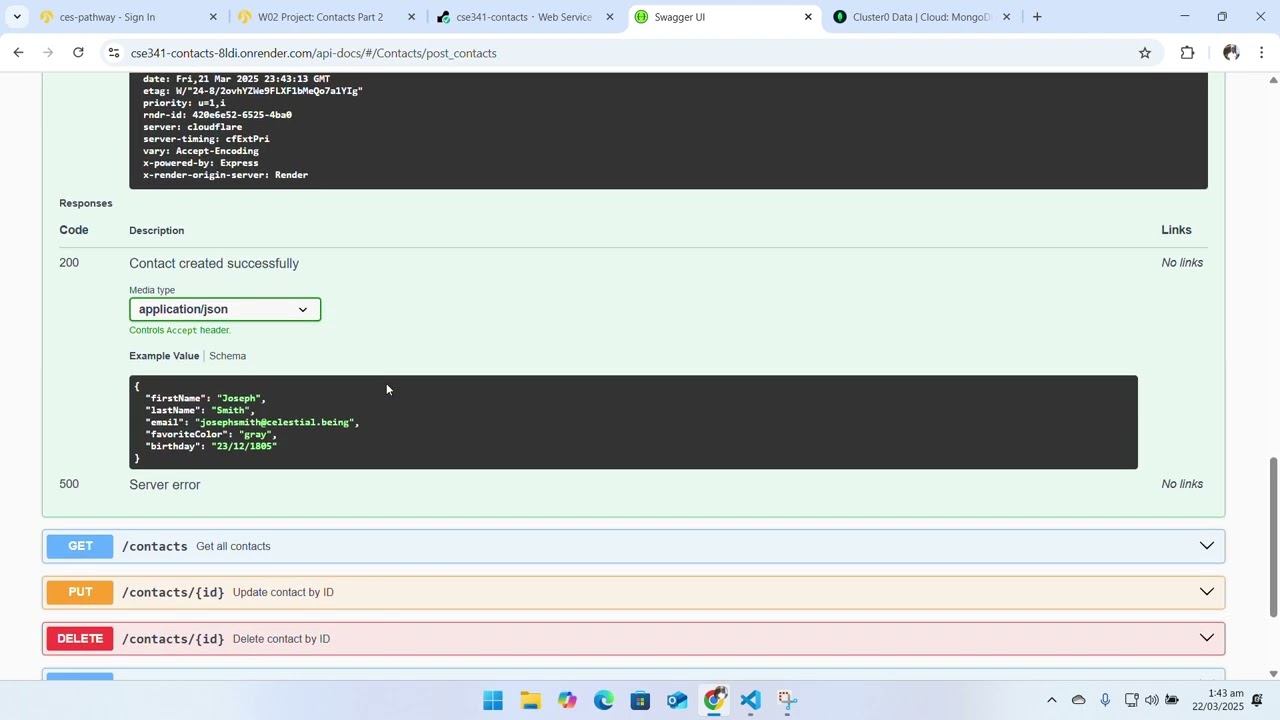This screenshot has width=1280, height=720.
Task: Click the /contacts/{id} path in PUT row
Action: (x=173, y=593)
